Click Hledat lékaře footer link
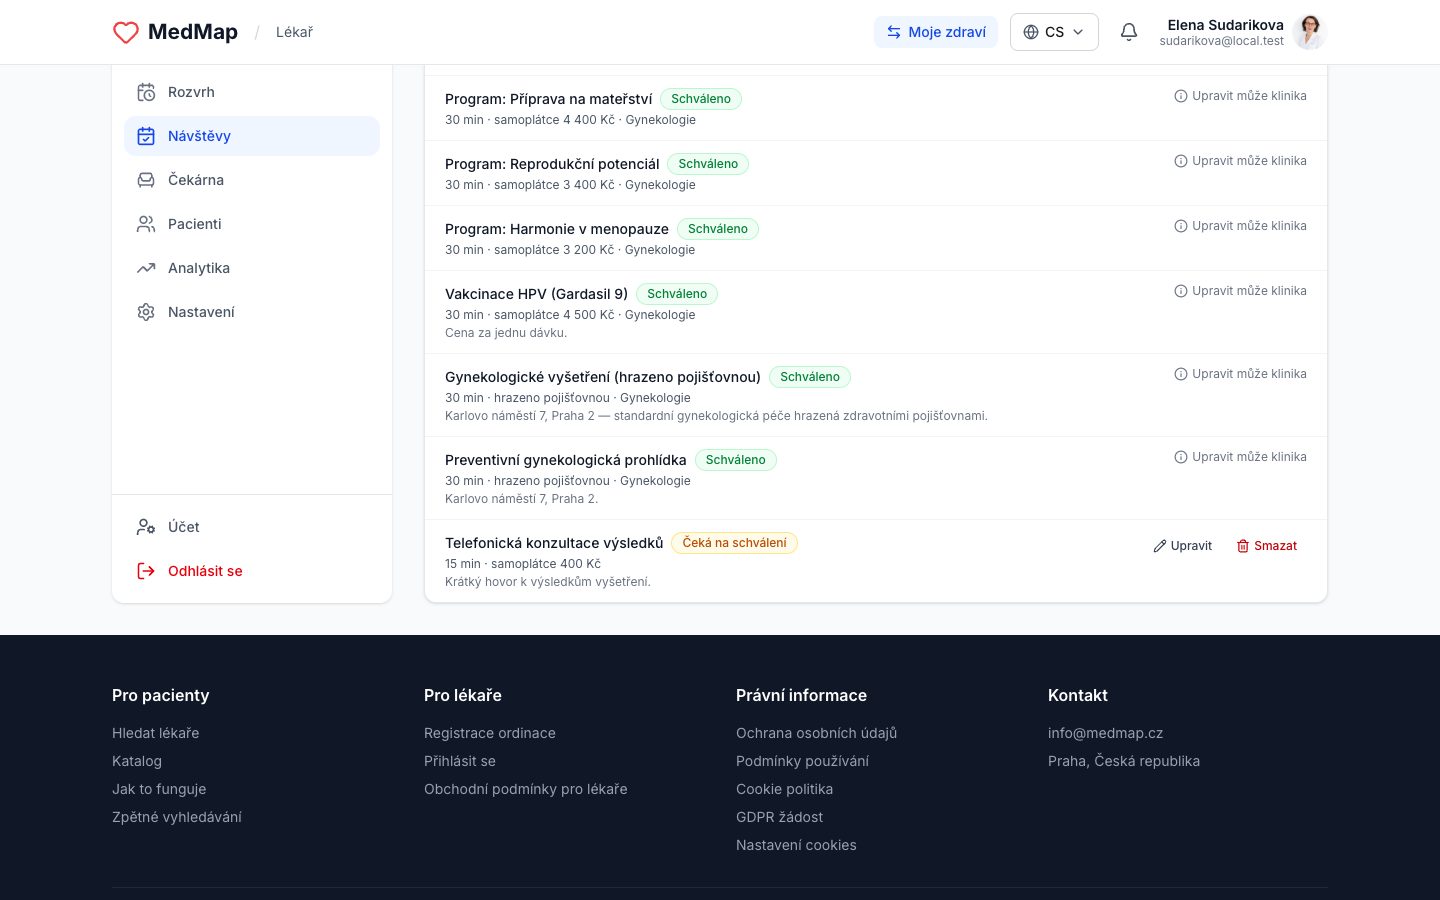The height and width of the screenshot is (900, 1440). [x=156, y=733]
